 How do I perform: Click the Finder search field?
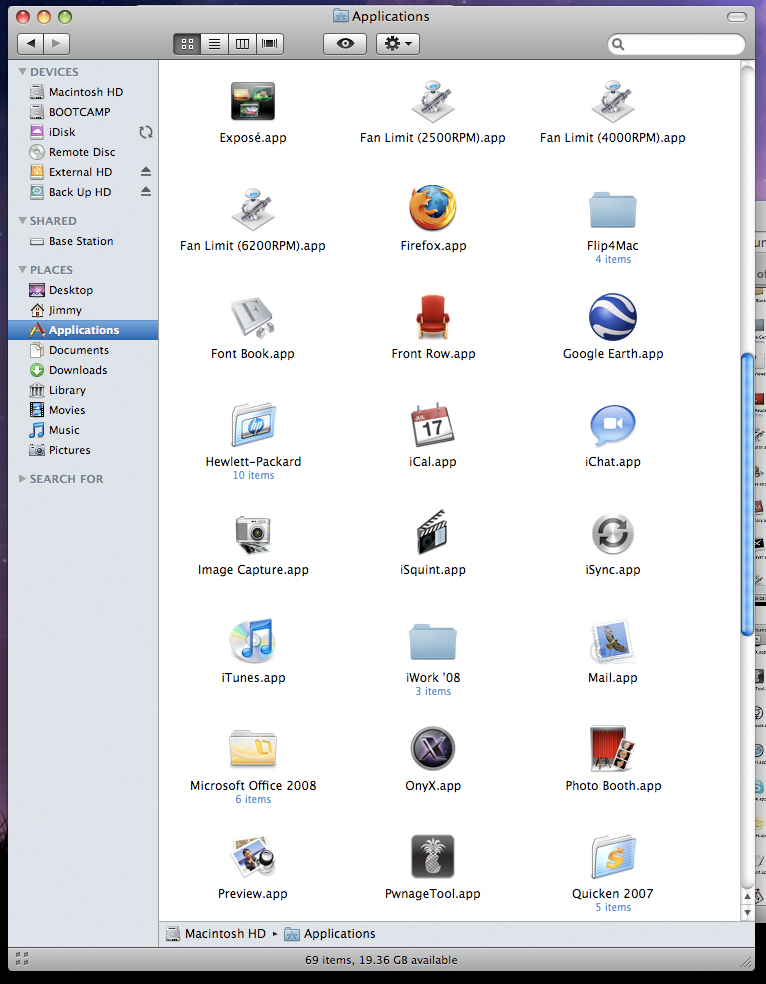pyautogui.click(x=676, y=44)
